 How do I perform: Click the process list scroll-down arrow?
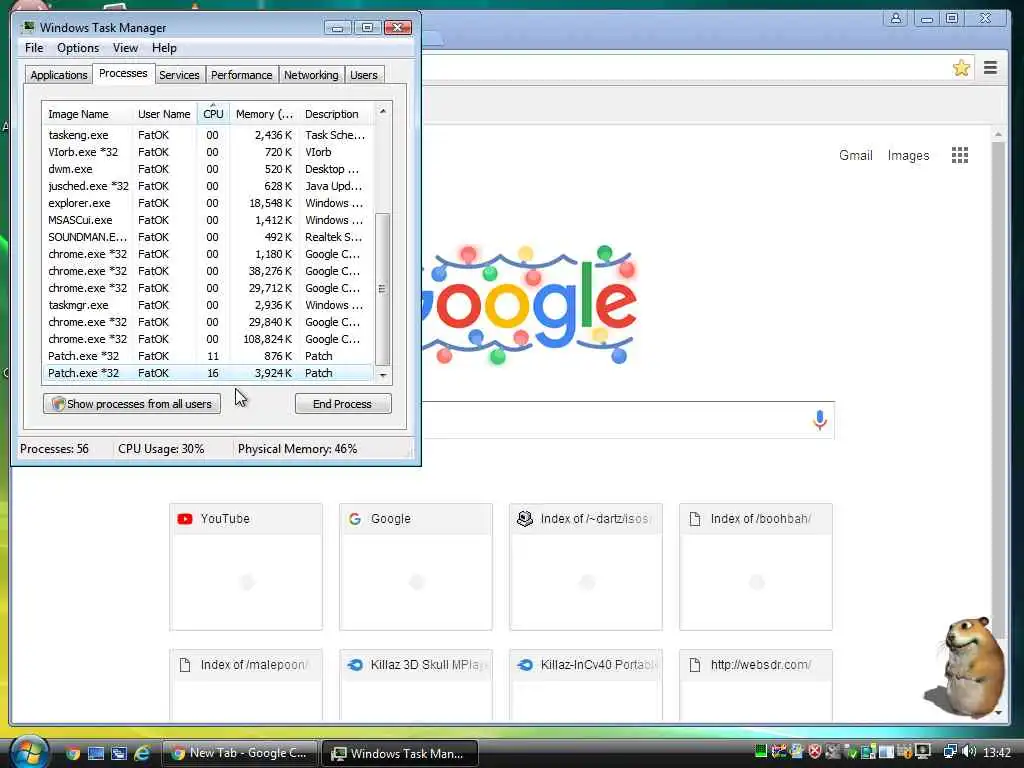pos(383,376)
